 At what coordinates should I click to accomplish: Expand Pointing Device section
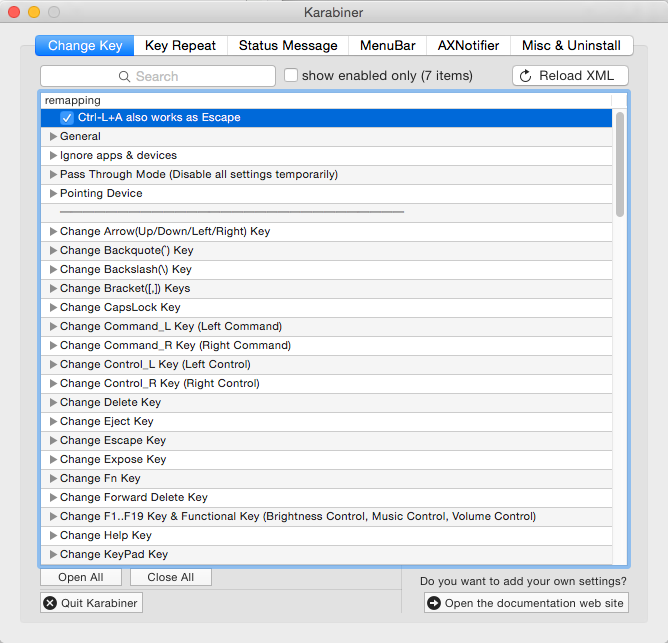tap(53, 193)
